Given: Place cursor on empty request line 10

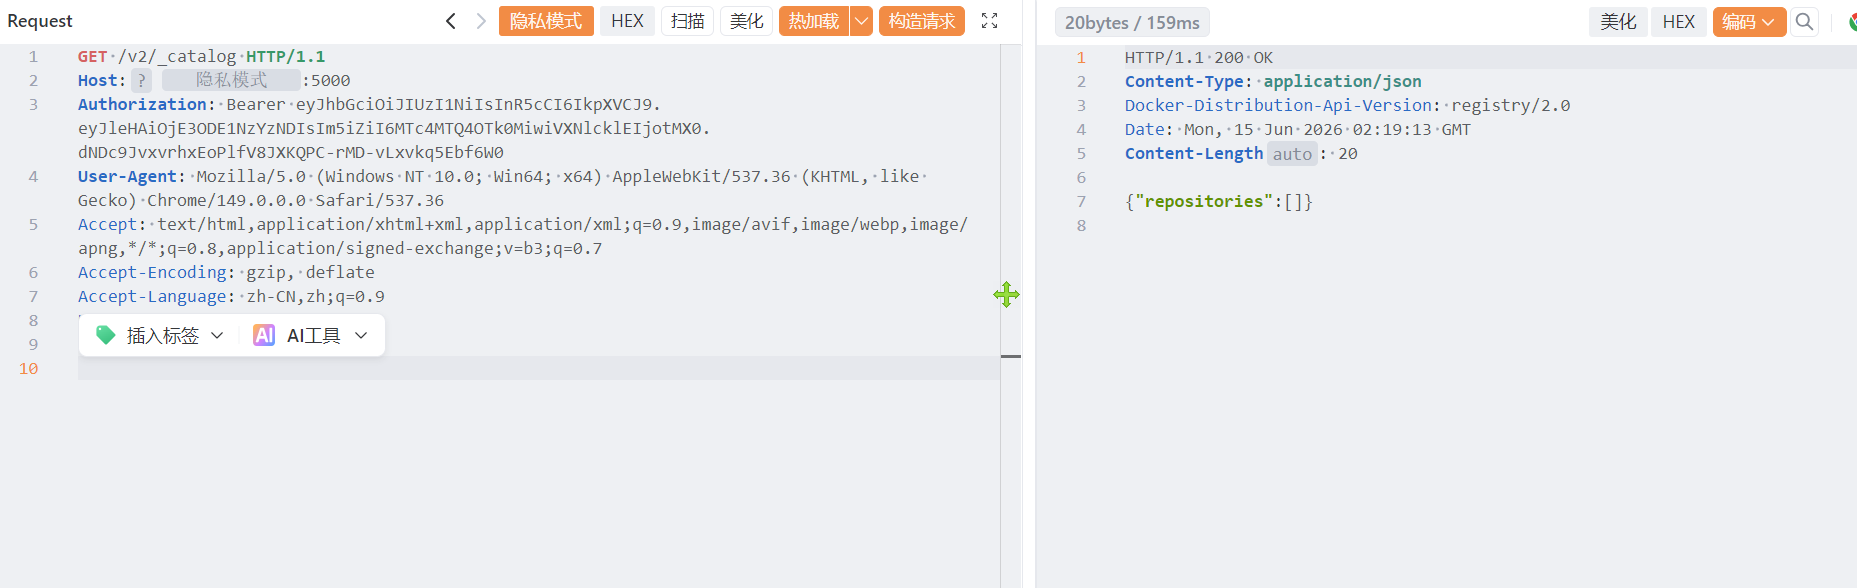Looking at the screenshot, I should coord(538,368).
